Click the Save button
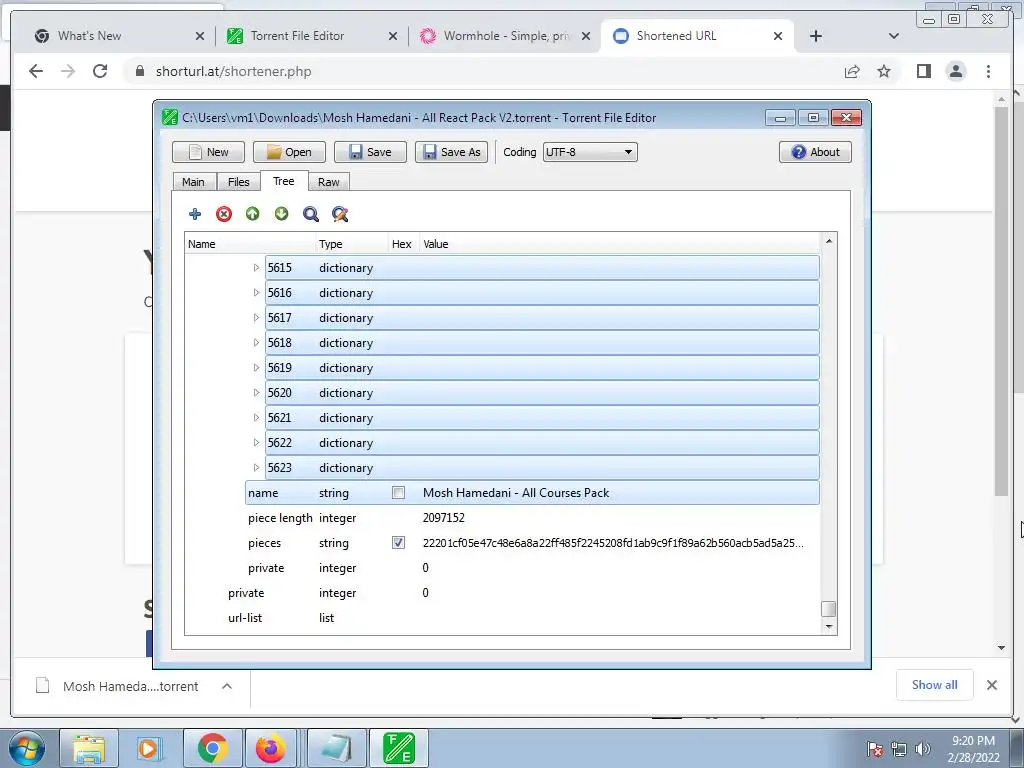Viewport: 1024px width, 768px height. tap(370, 152)
